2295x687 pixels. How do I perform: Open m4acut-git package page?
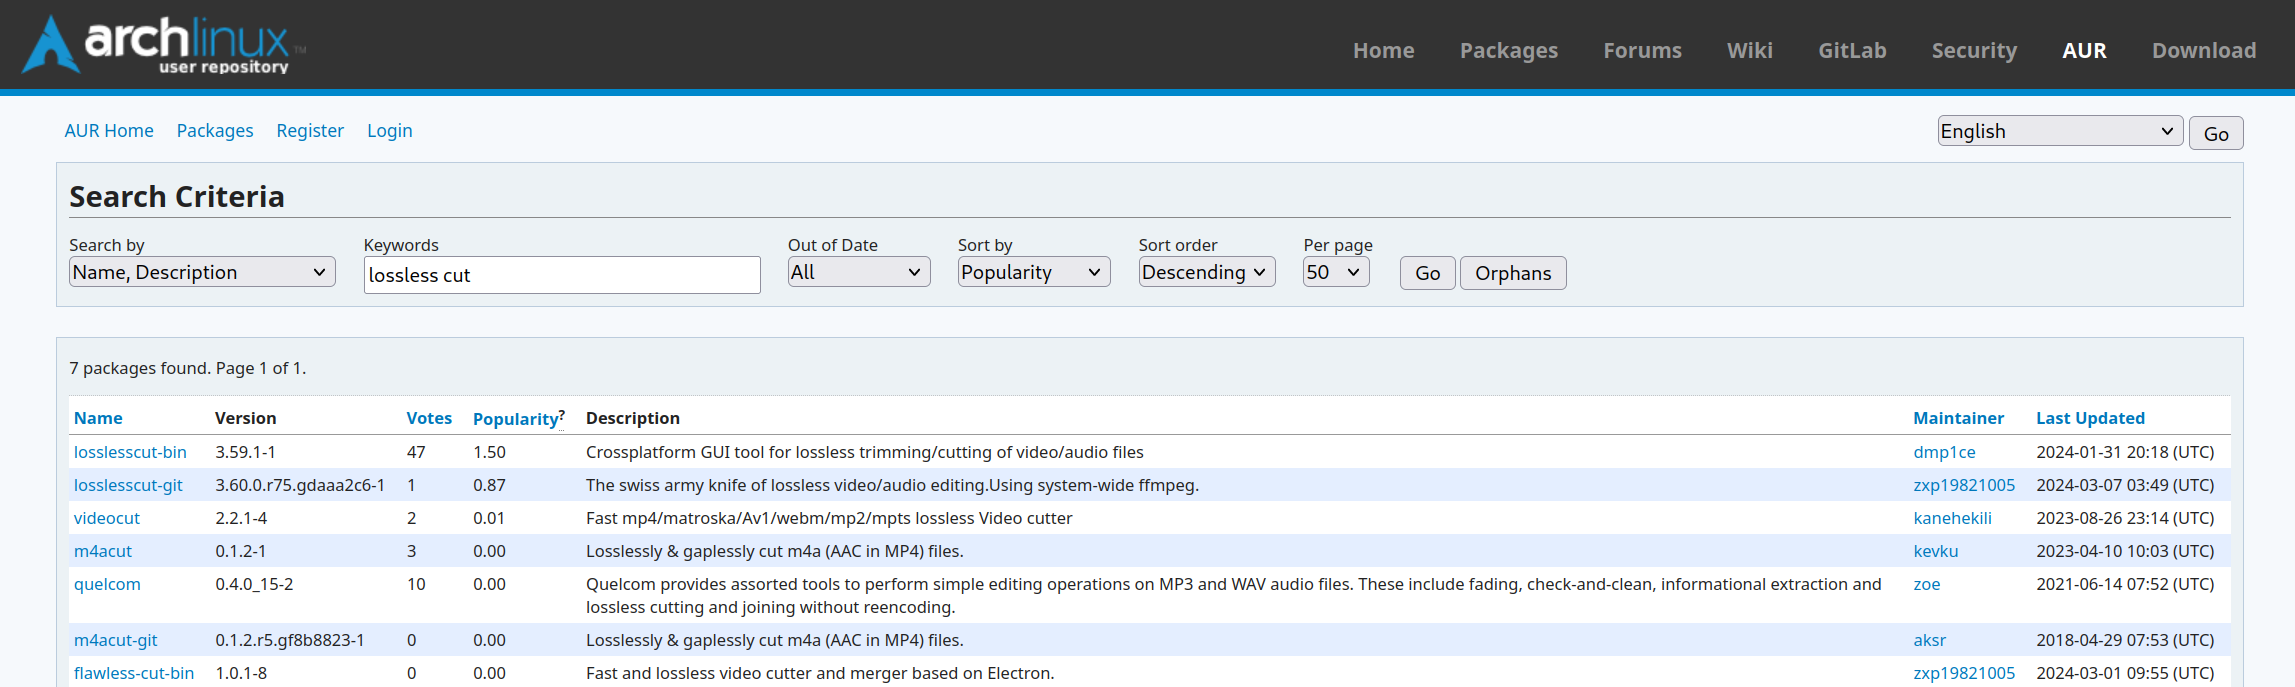tap(116, 640)
